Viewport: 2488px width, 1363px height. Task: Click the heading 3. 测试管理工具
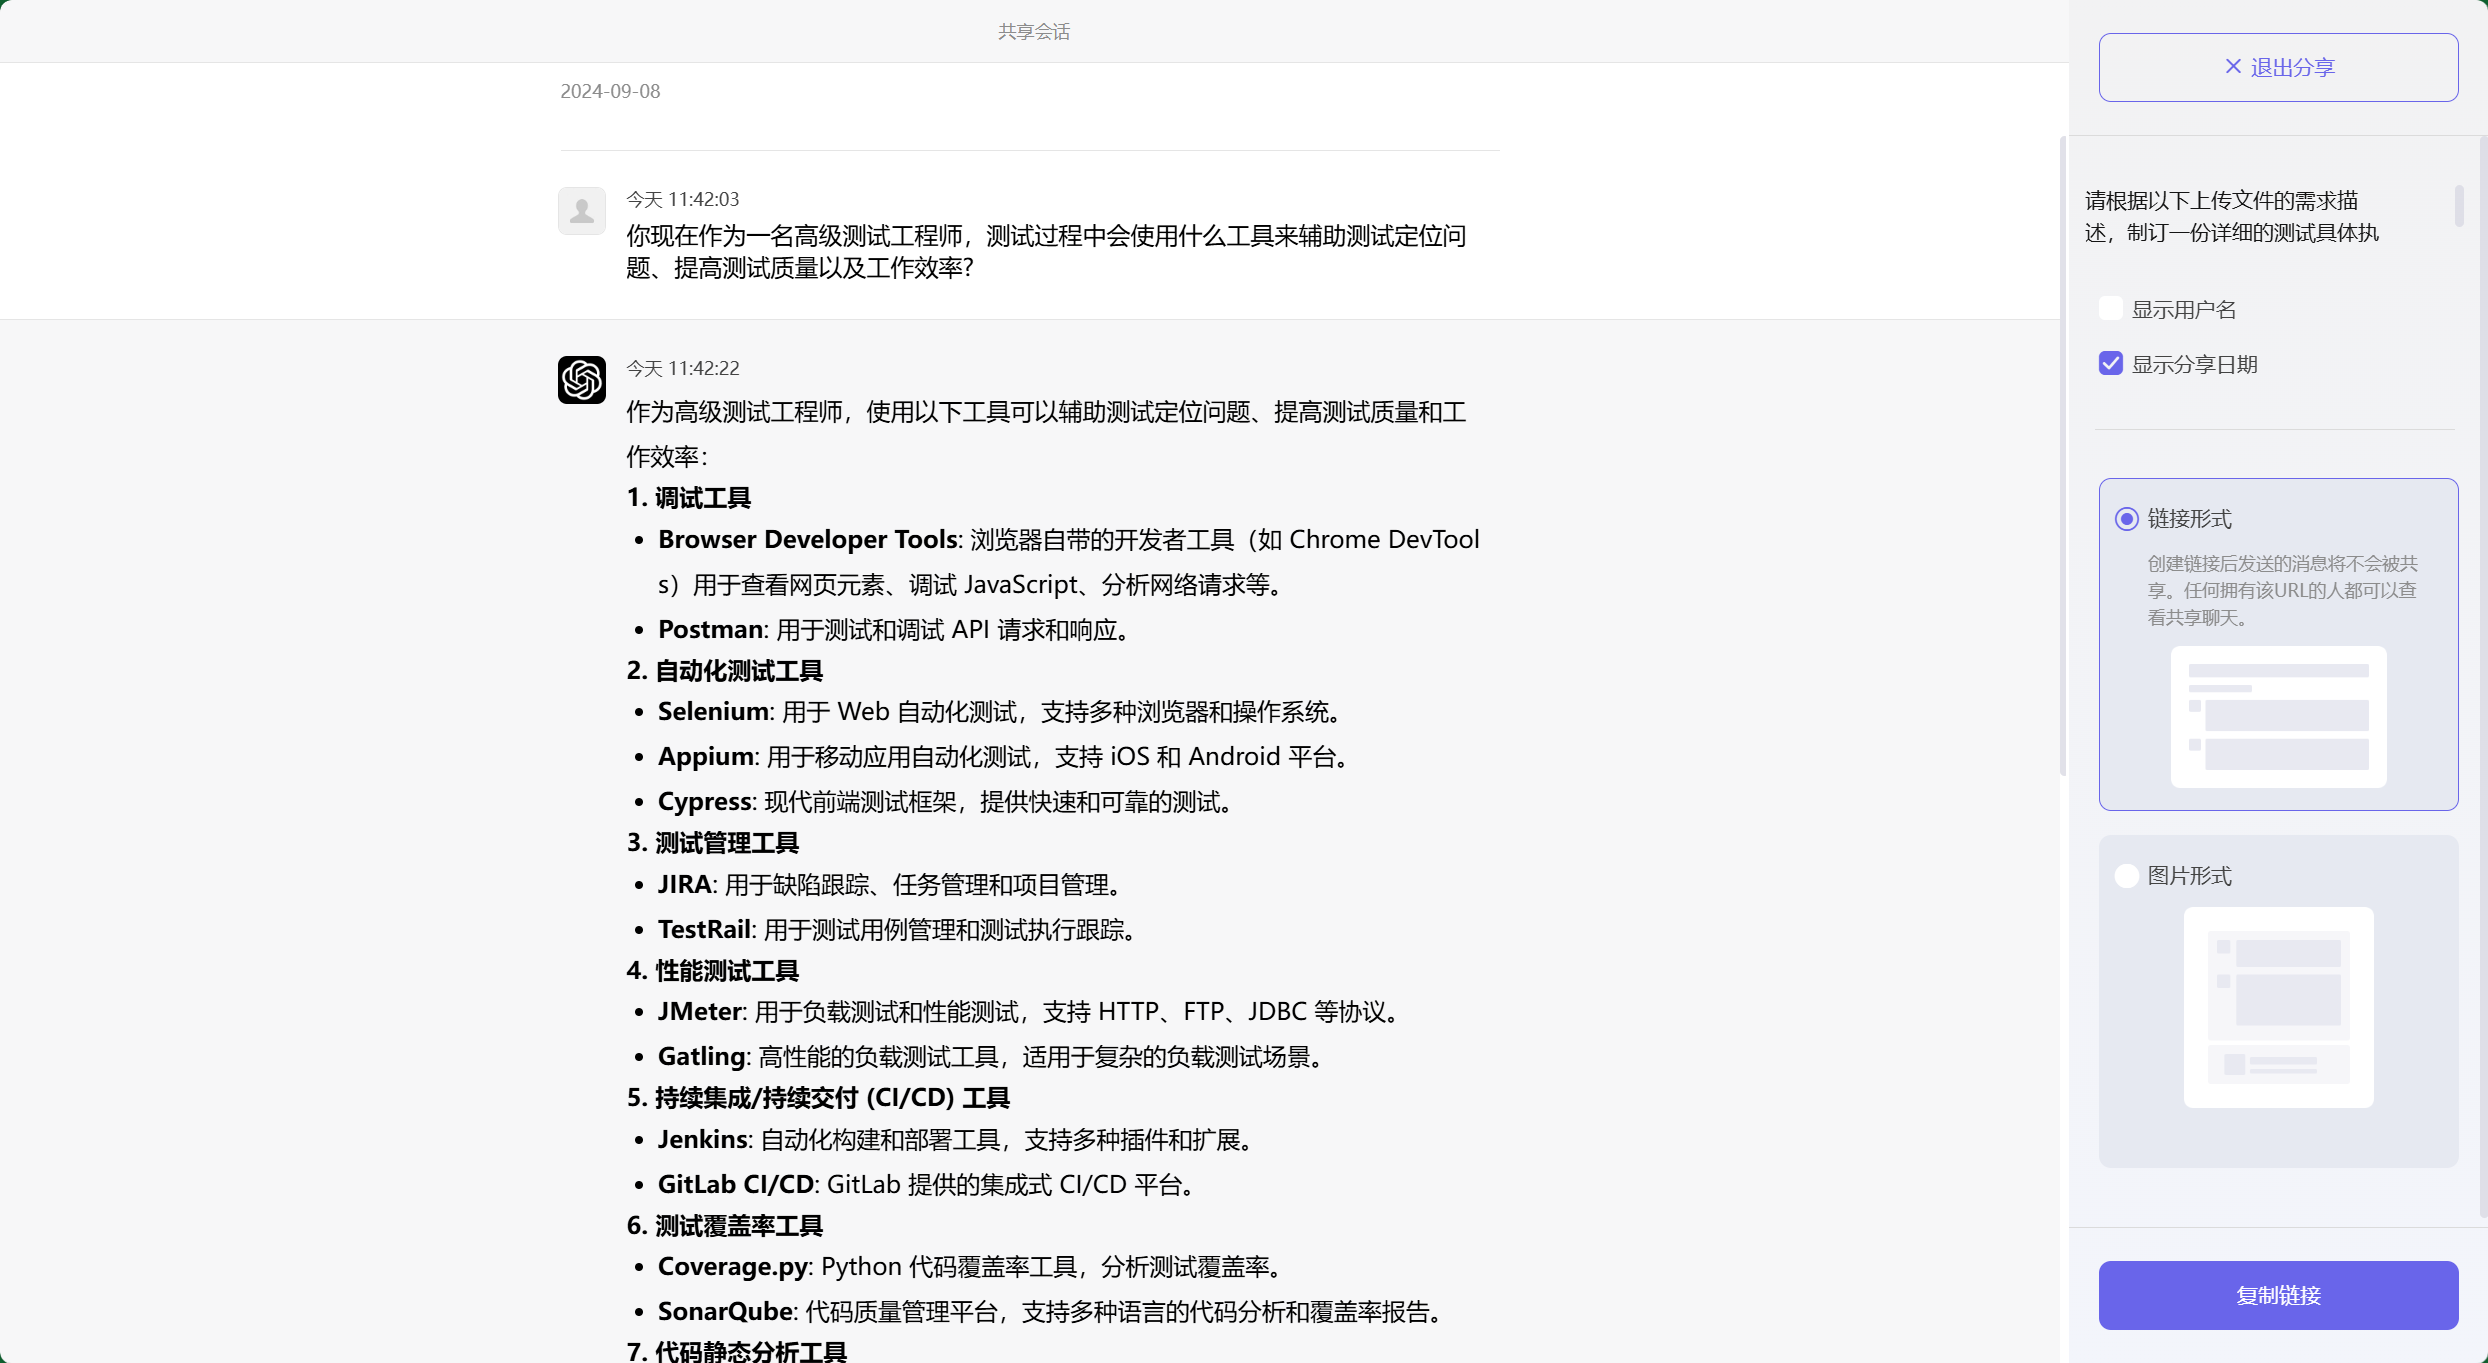[713, 842]
